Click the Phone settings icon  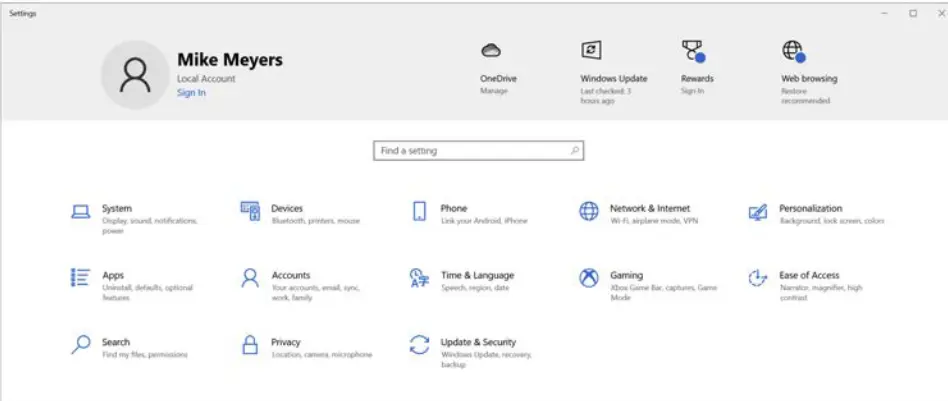[x=419, y=212]
